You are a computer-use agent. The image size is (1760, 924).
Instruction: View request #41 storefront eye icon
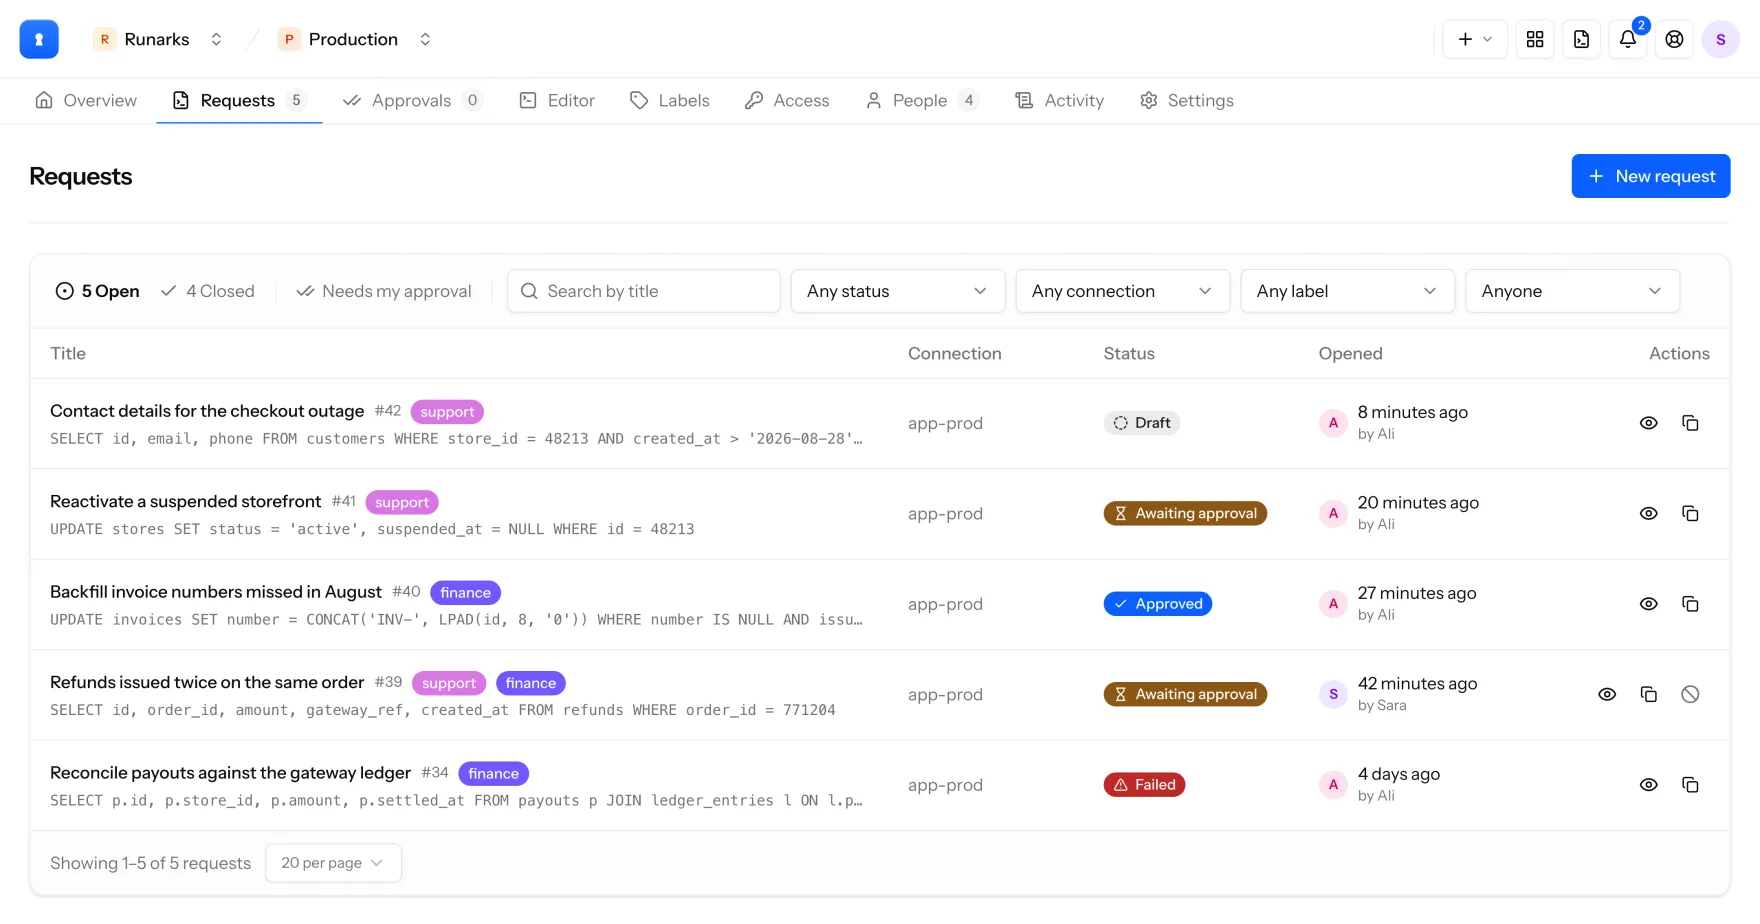1649,513
